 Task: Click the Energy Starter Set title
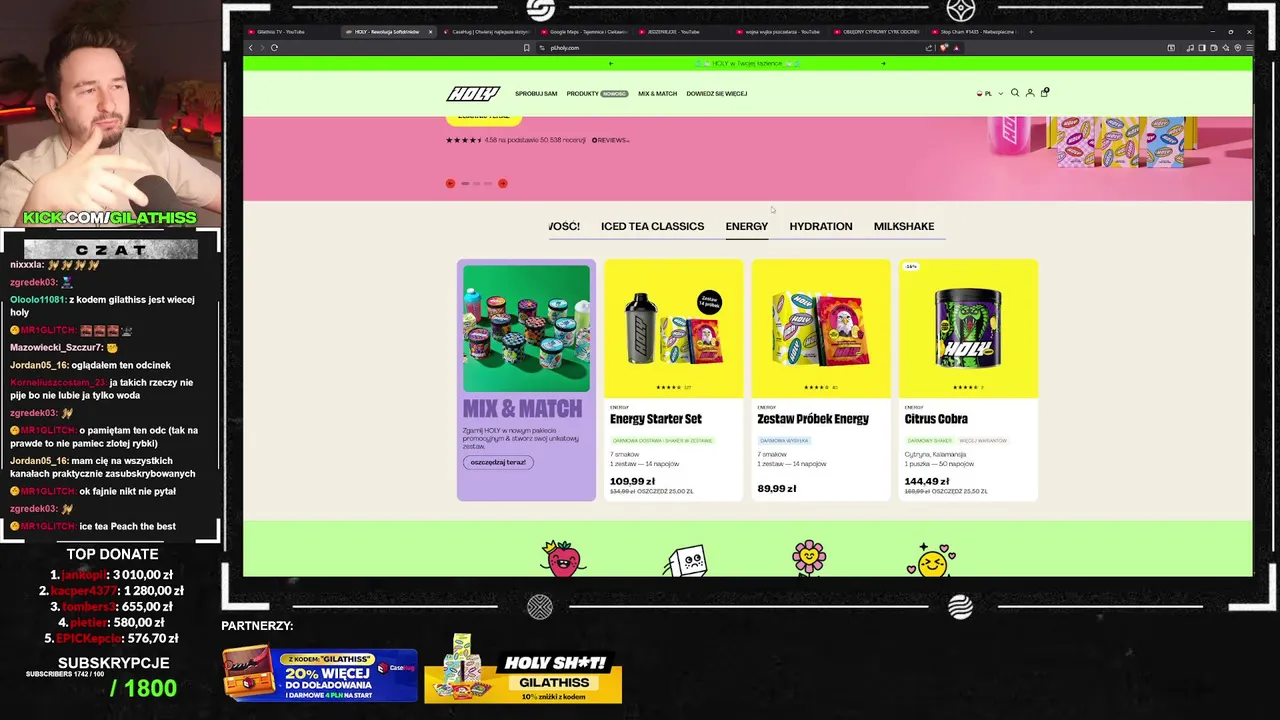coord(656,419)
